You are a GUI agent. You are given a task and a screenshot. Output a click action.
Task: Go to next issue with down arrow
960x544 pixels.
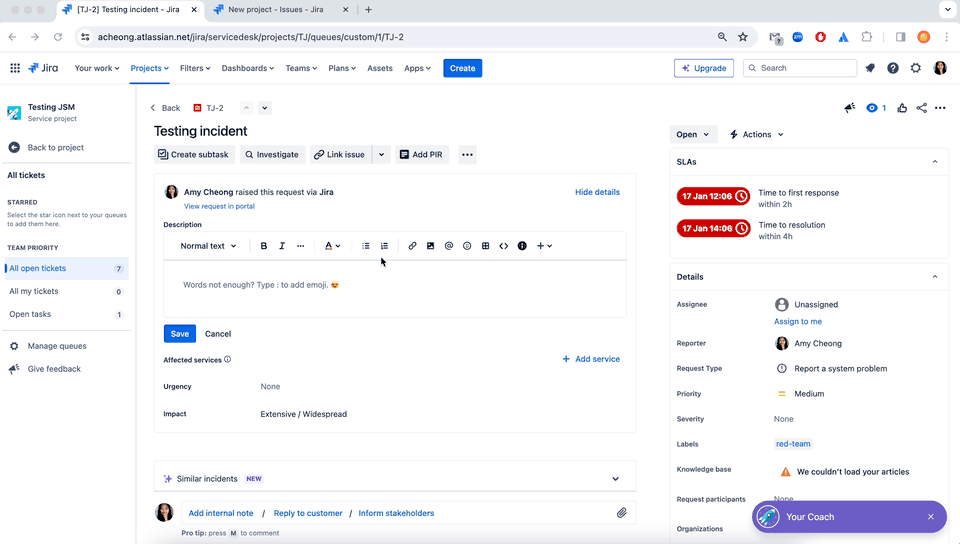coord(264,108)
